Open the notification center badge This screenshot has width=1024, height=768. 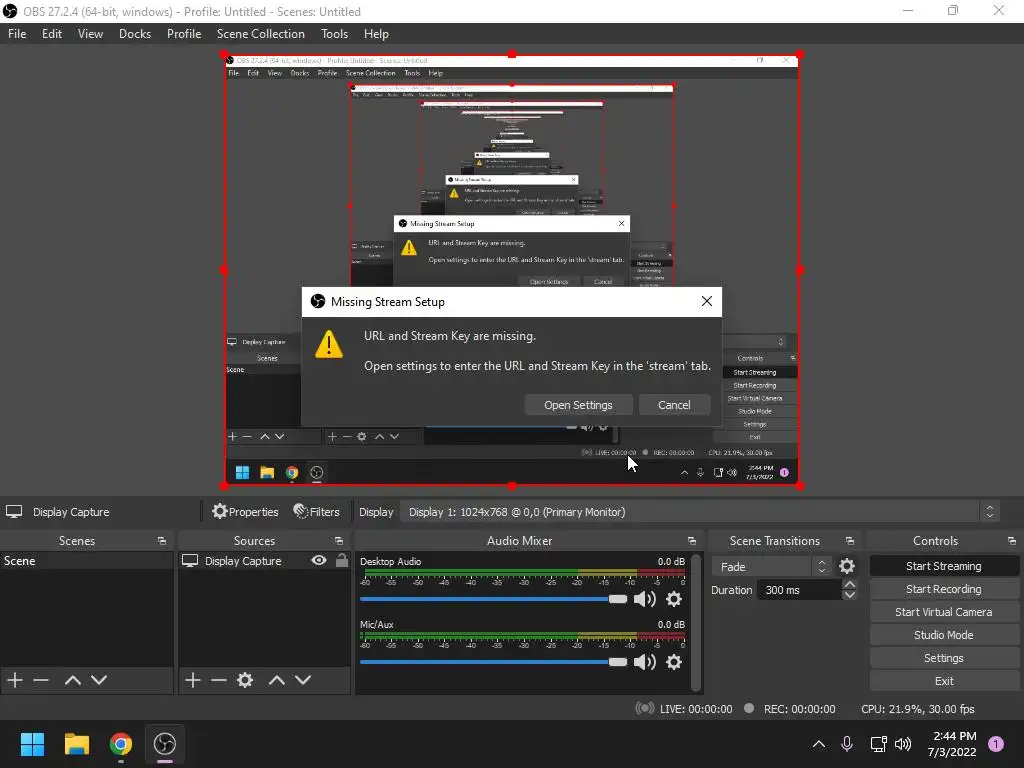995,744
